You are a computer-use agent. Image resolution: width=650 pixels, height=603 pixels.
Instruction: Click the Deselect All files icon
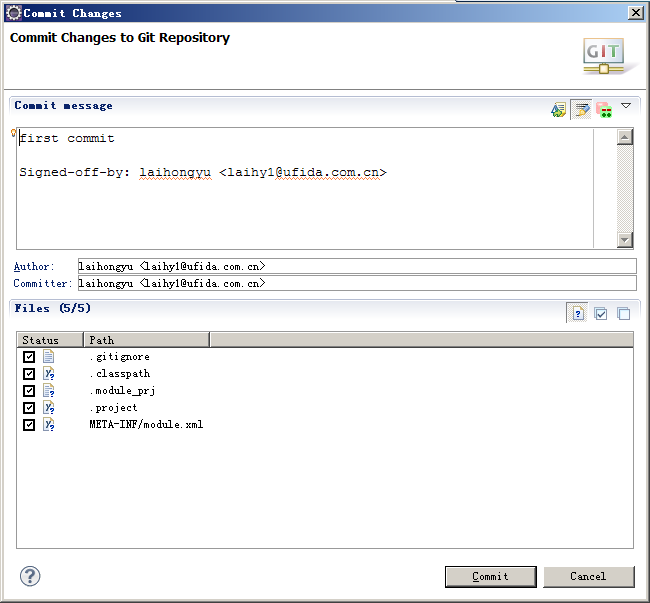point(623,313)
